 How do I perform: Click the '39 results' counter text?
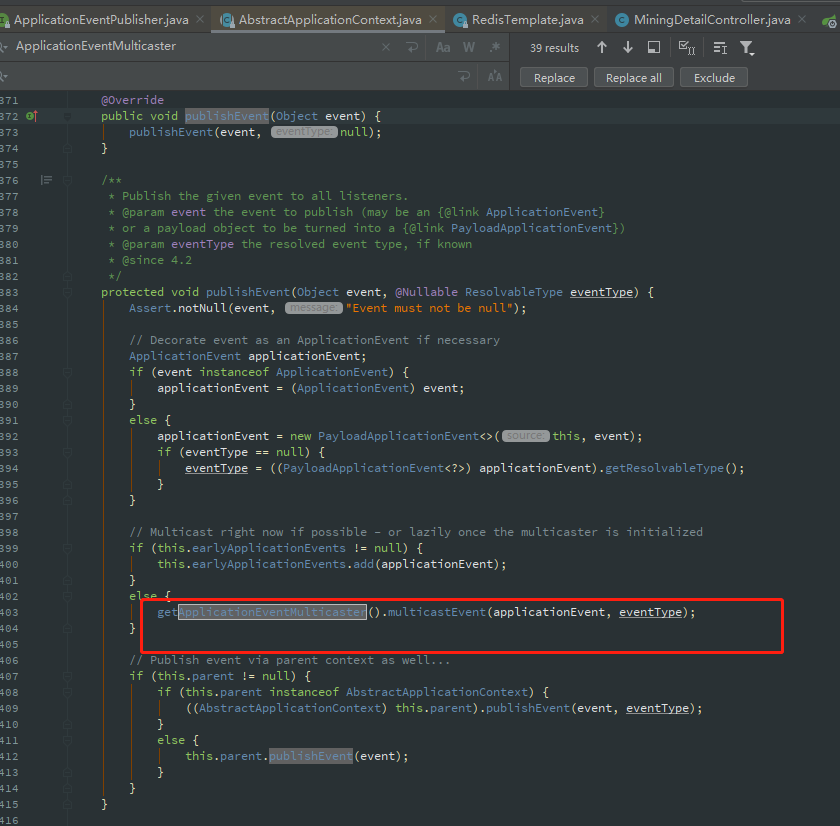[554, 48]
